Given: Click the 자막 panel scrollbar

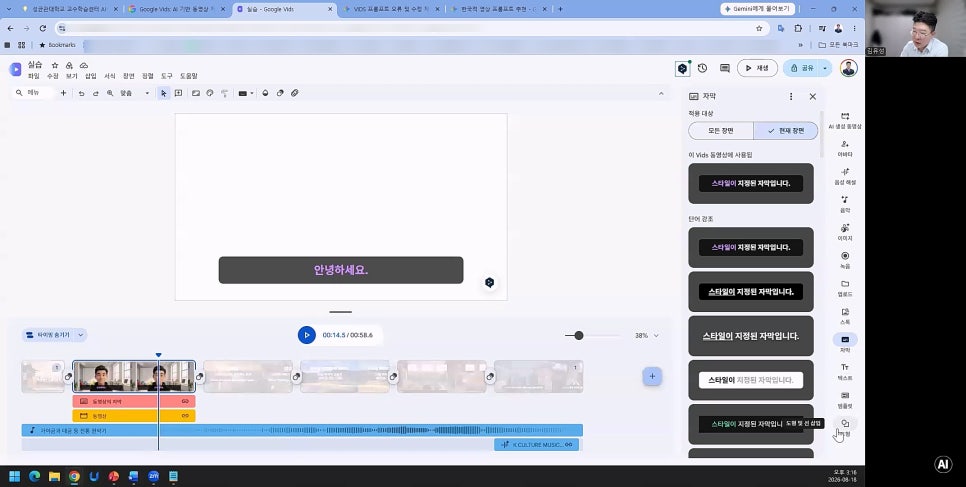Looking at the screenshot, I should pyautogui.click(x=821, y=134).
